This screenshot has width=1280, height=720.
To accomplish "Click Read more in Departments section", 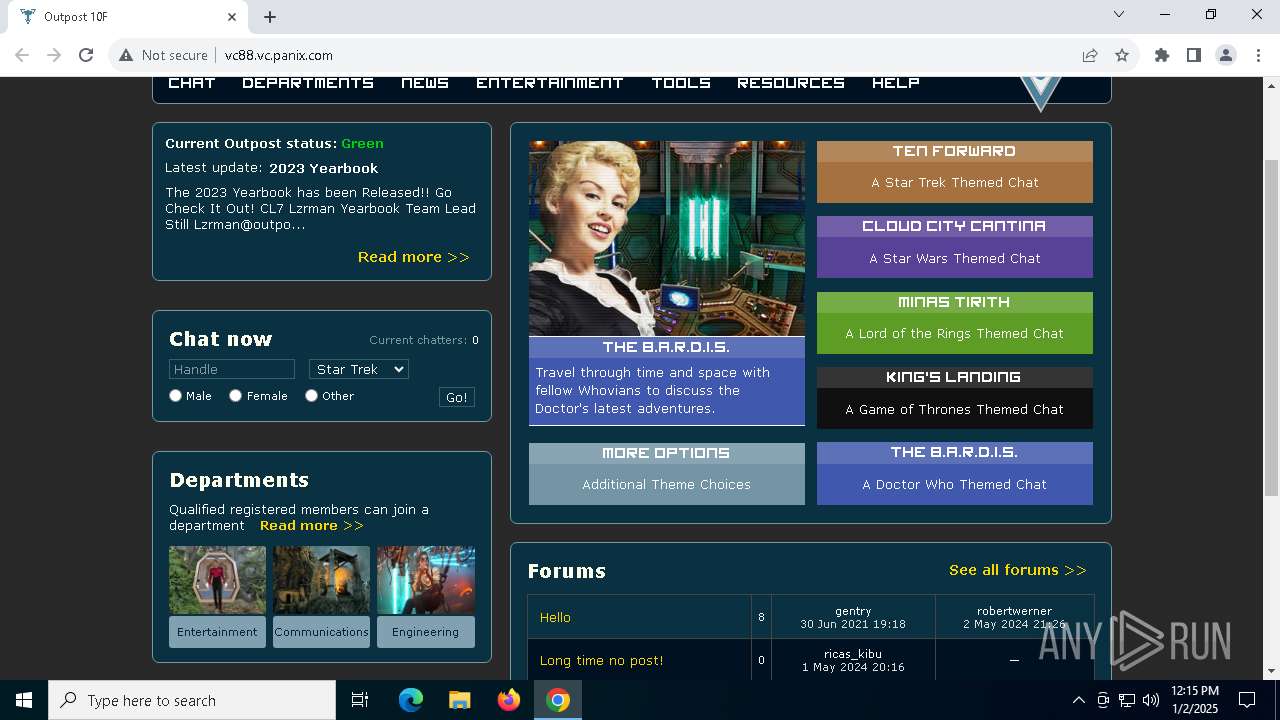I will (311, 525).
